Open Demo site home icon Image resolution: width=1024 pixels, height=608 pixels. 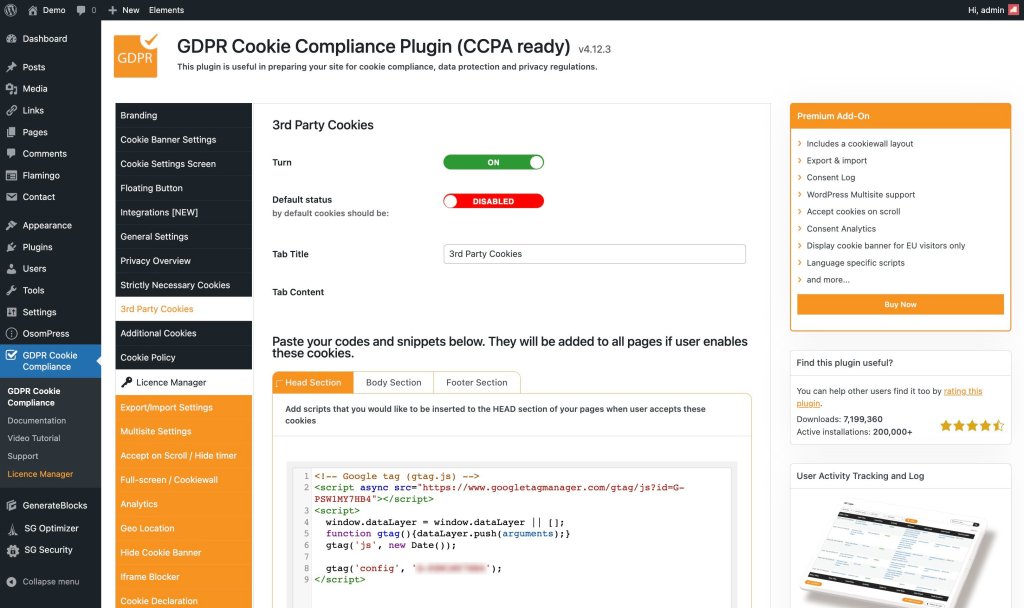(33, 10)
